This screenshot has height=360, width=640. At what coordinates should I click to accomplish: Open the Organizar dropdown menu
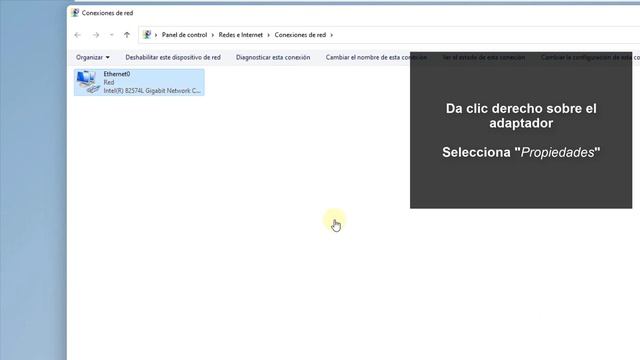point(93,57)
